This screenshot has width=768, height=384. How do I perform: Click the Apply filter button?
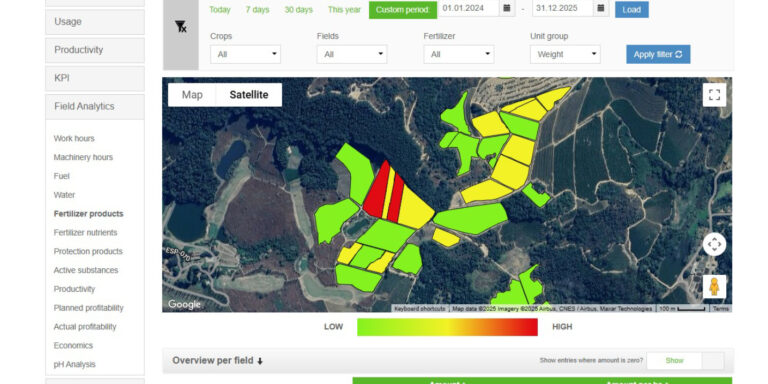click(658, 54)
